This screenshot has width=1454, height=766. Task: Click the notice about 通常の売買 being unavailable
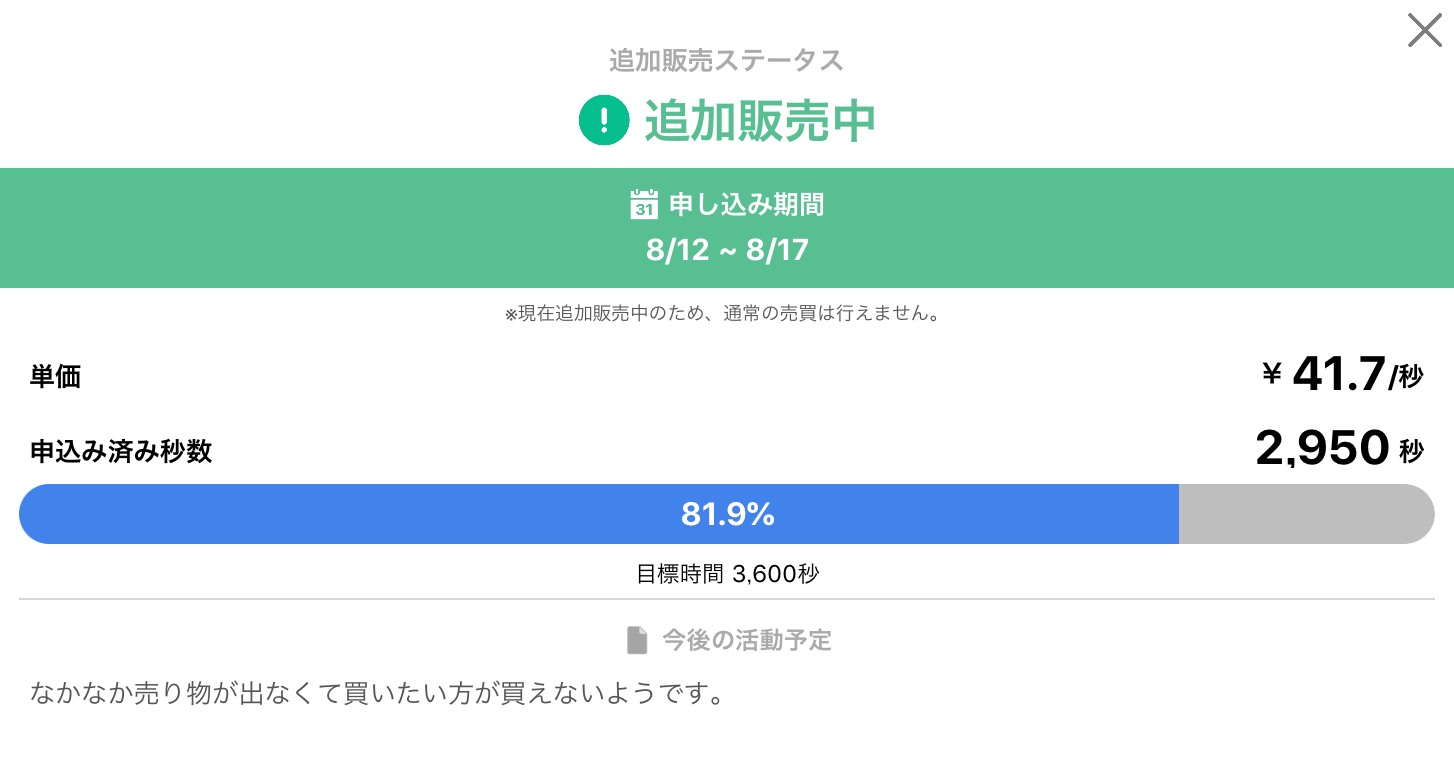pos(727,314)
